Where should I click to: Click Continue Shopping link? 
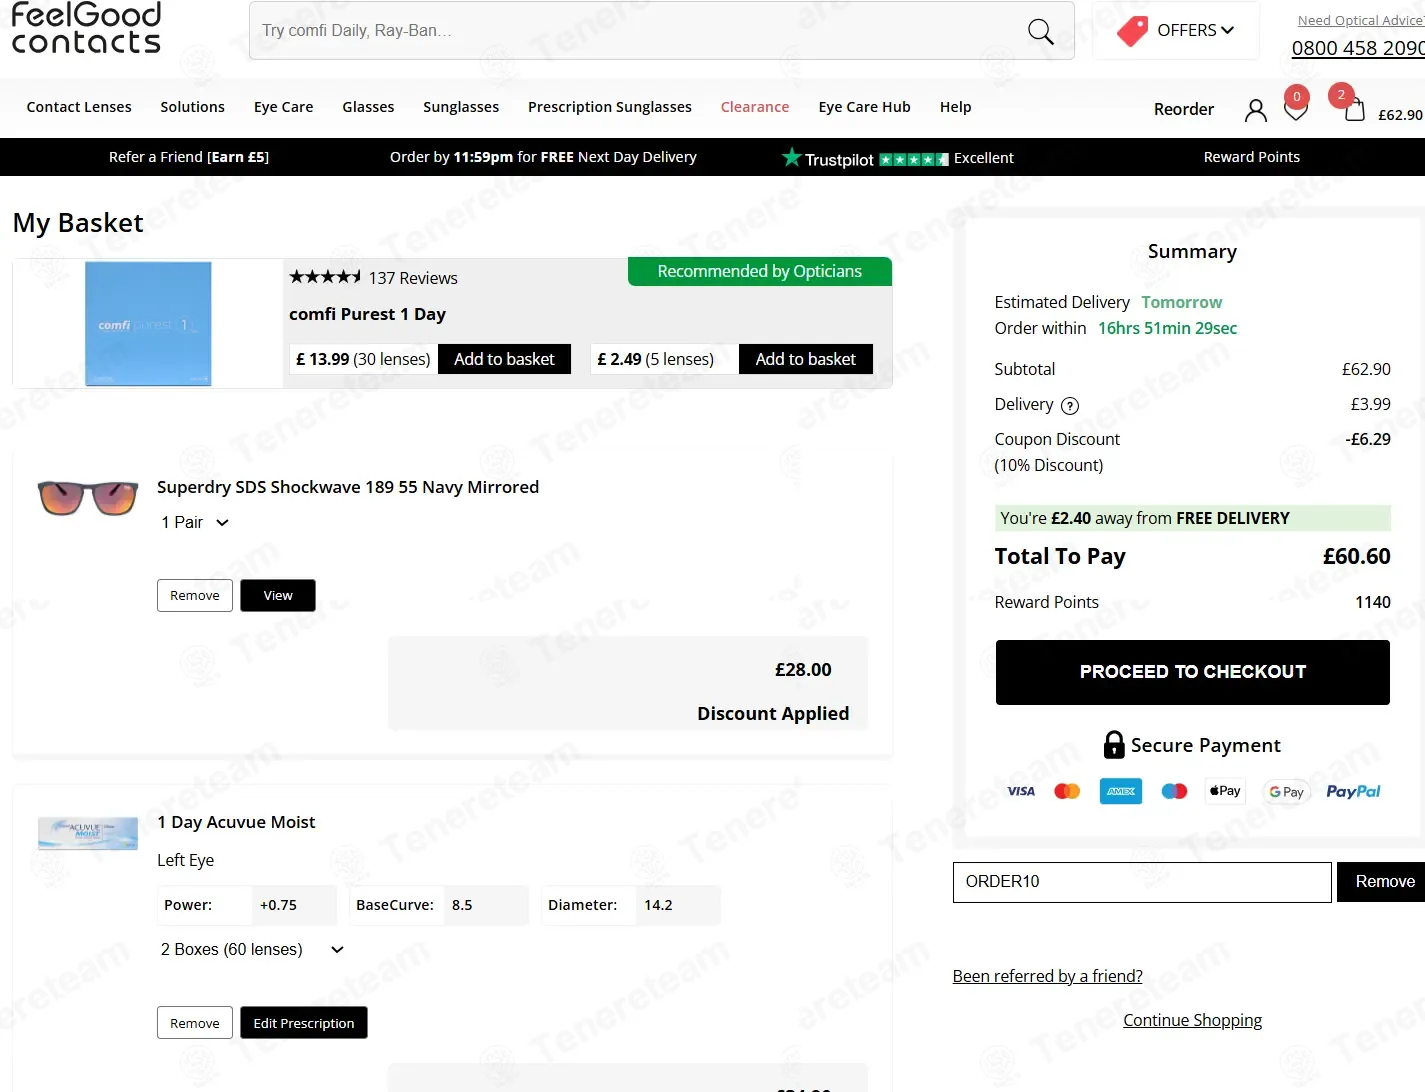tap(1192, 1020)
